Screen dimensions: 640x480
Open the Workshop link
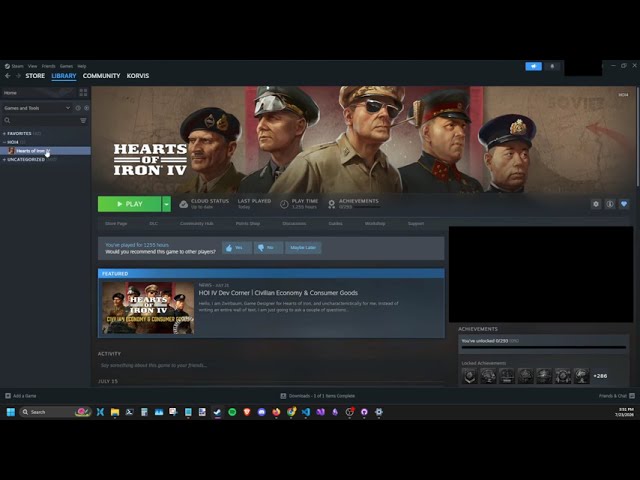(x=375, y=224)
